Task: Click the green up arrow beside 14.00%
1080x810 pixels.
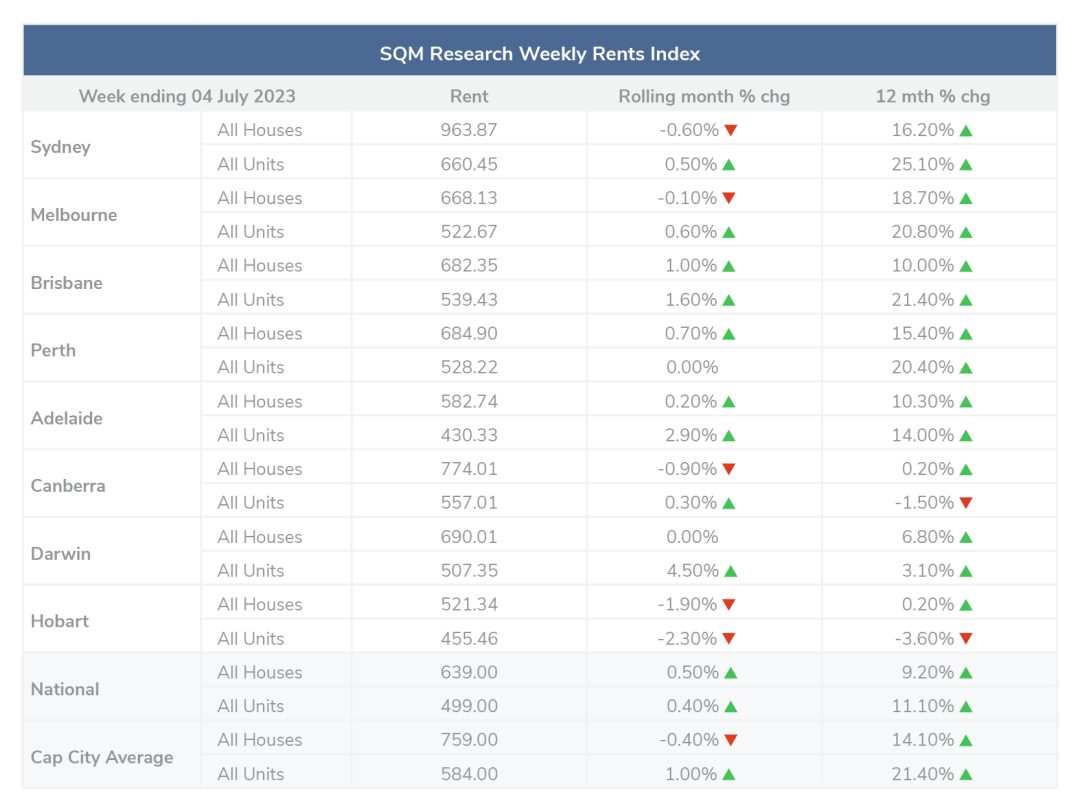Action: [966, 435]
